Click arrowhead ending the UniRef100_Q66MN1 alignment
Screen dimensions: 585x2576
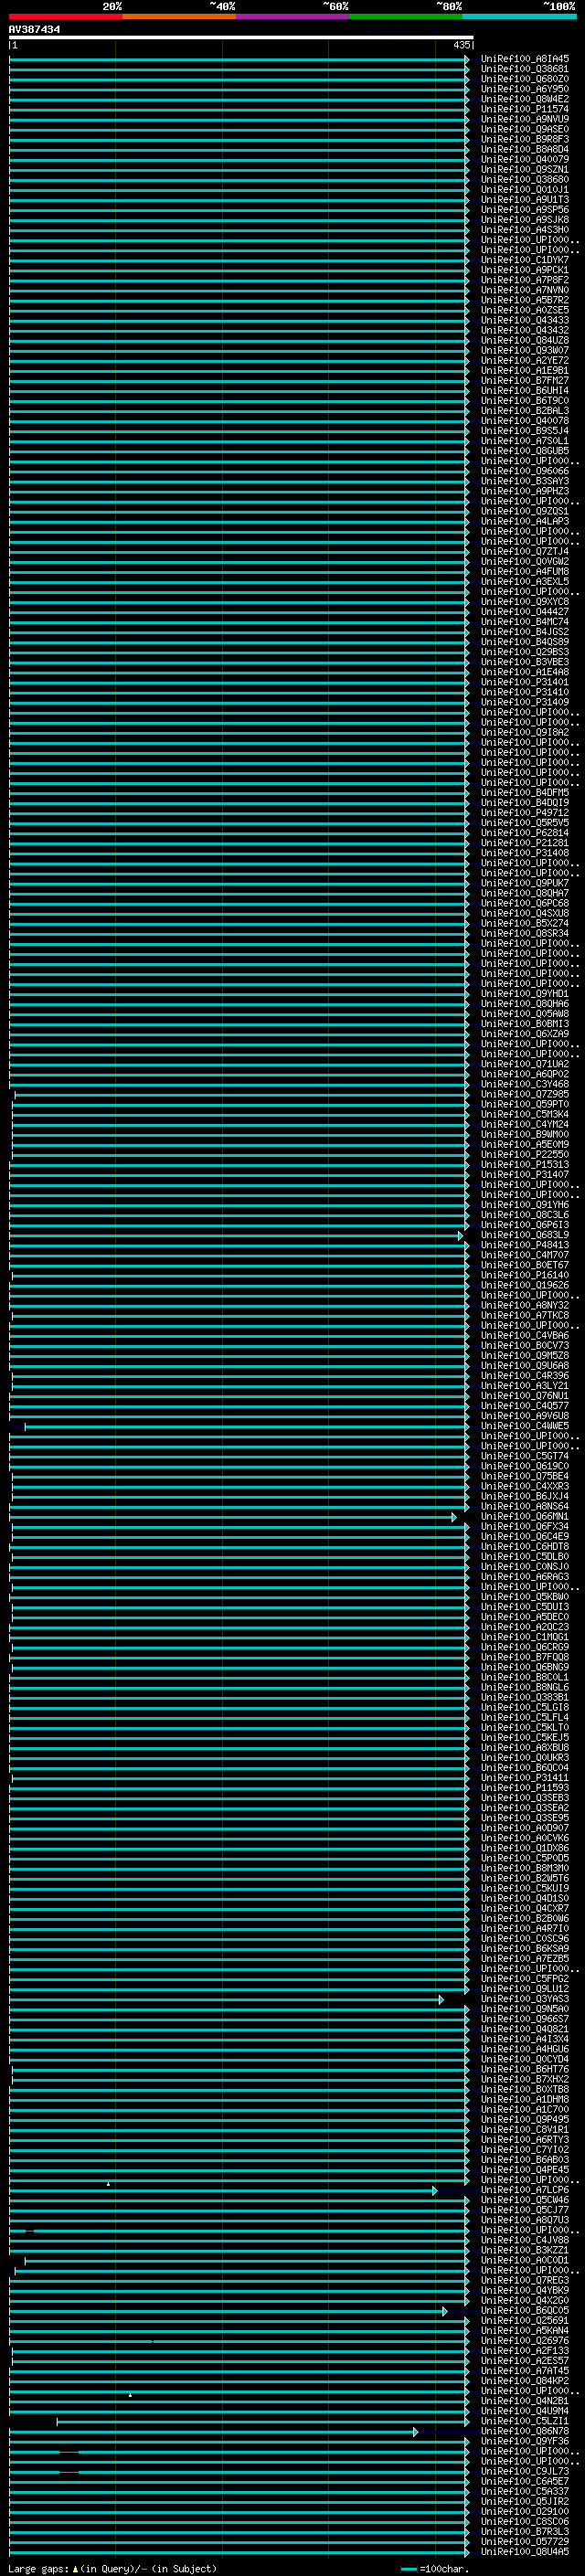coord(454,1517)
